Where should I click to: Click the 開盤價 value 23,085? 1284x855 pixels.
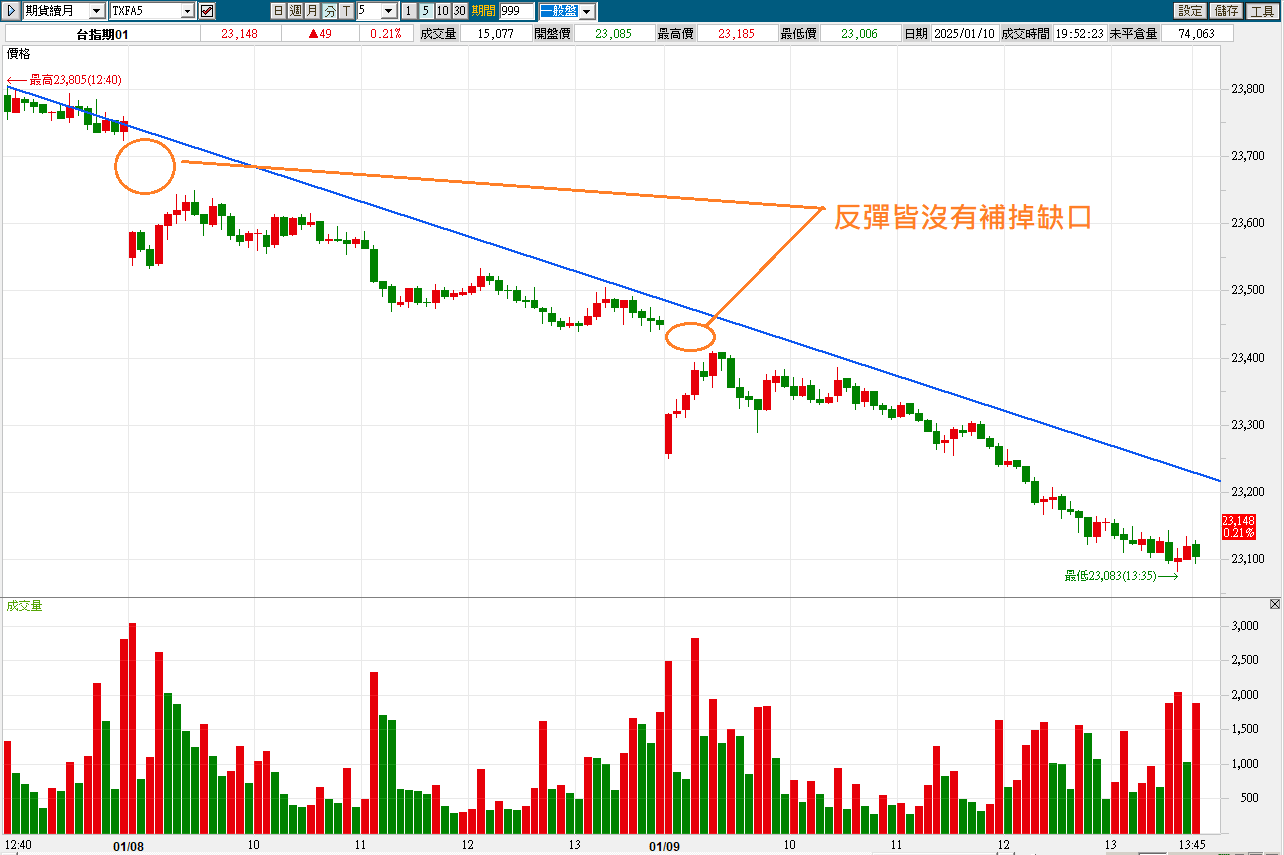(613, 34)
